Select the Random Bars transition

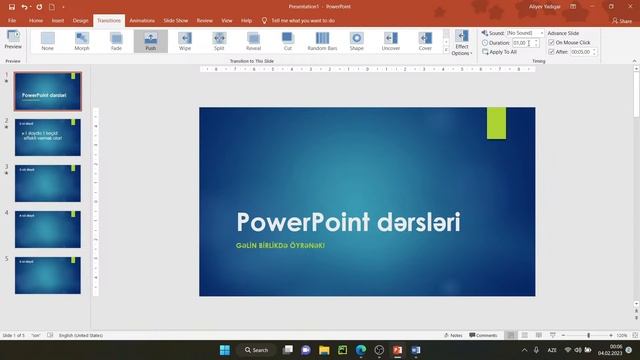322,41
